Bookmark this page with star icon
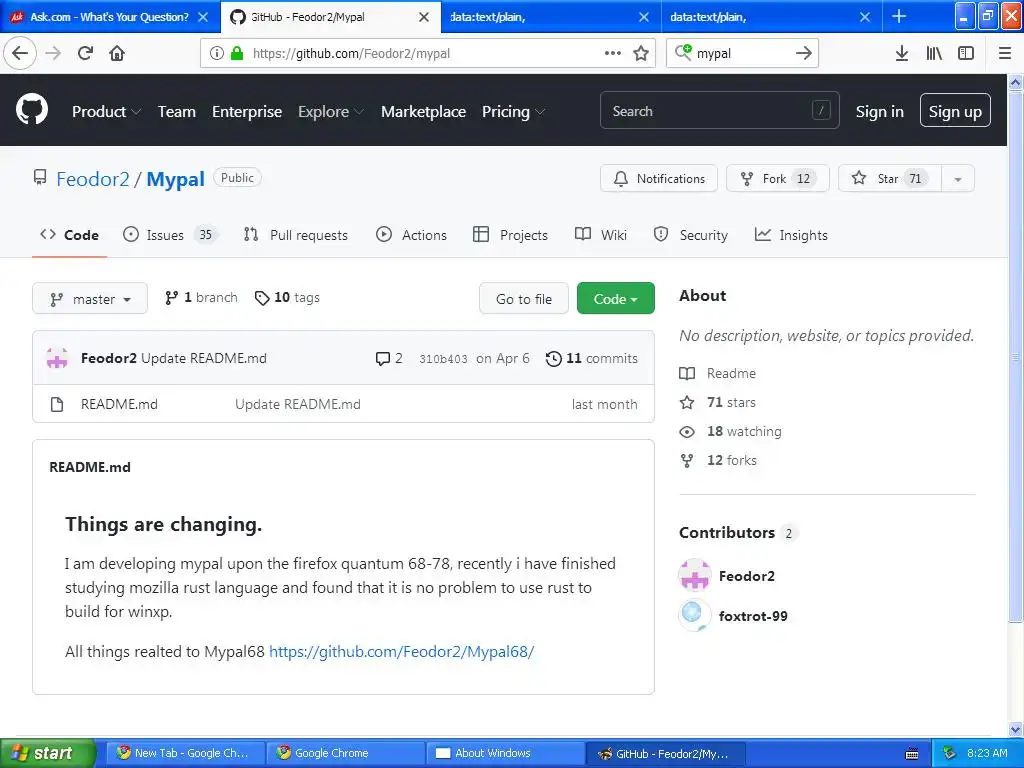 click(x=641, y=53)
